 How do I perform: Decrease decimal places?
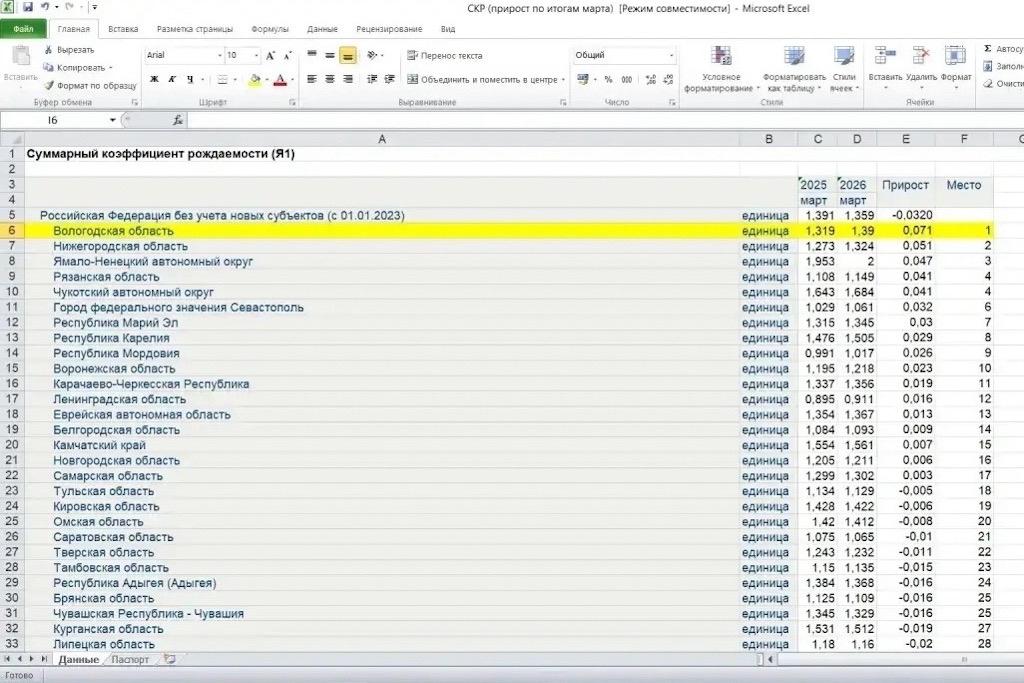pyautogui.click(x=668, y=79)
